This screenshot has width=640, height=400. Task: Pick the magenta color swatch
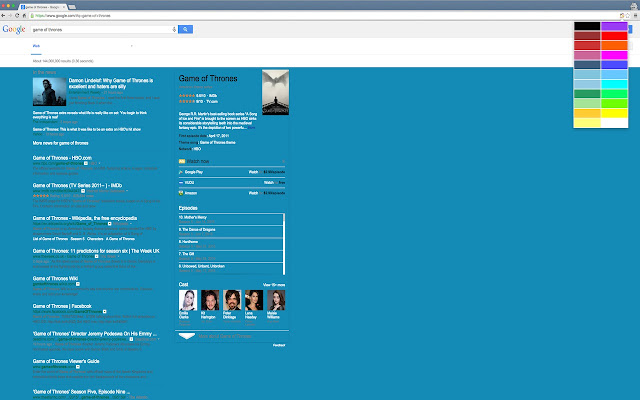(x=614, y=55)
